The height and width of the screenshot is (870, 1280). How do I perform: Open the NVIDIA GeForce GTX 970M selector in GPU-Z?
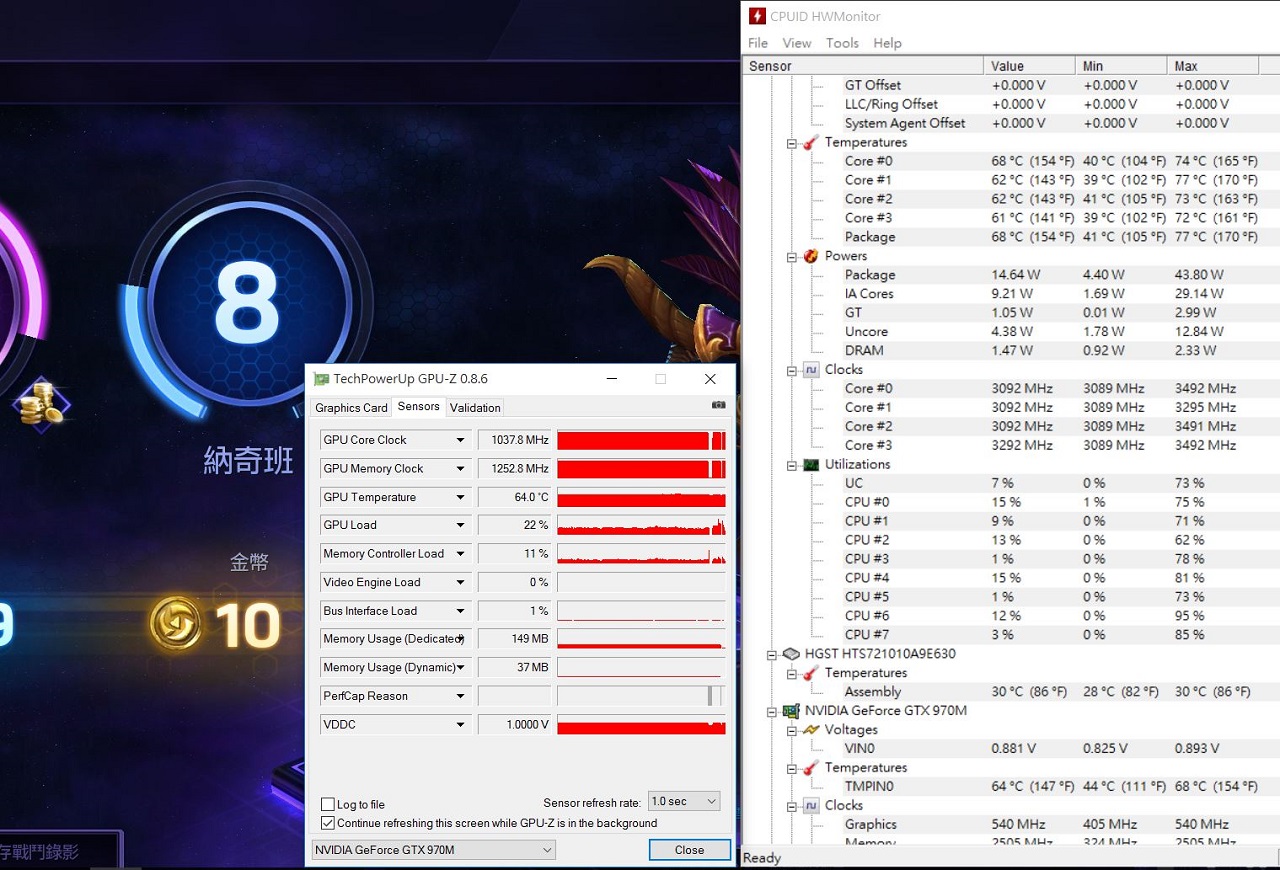(x=434, y=850)
